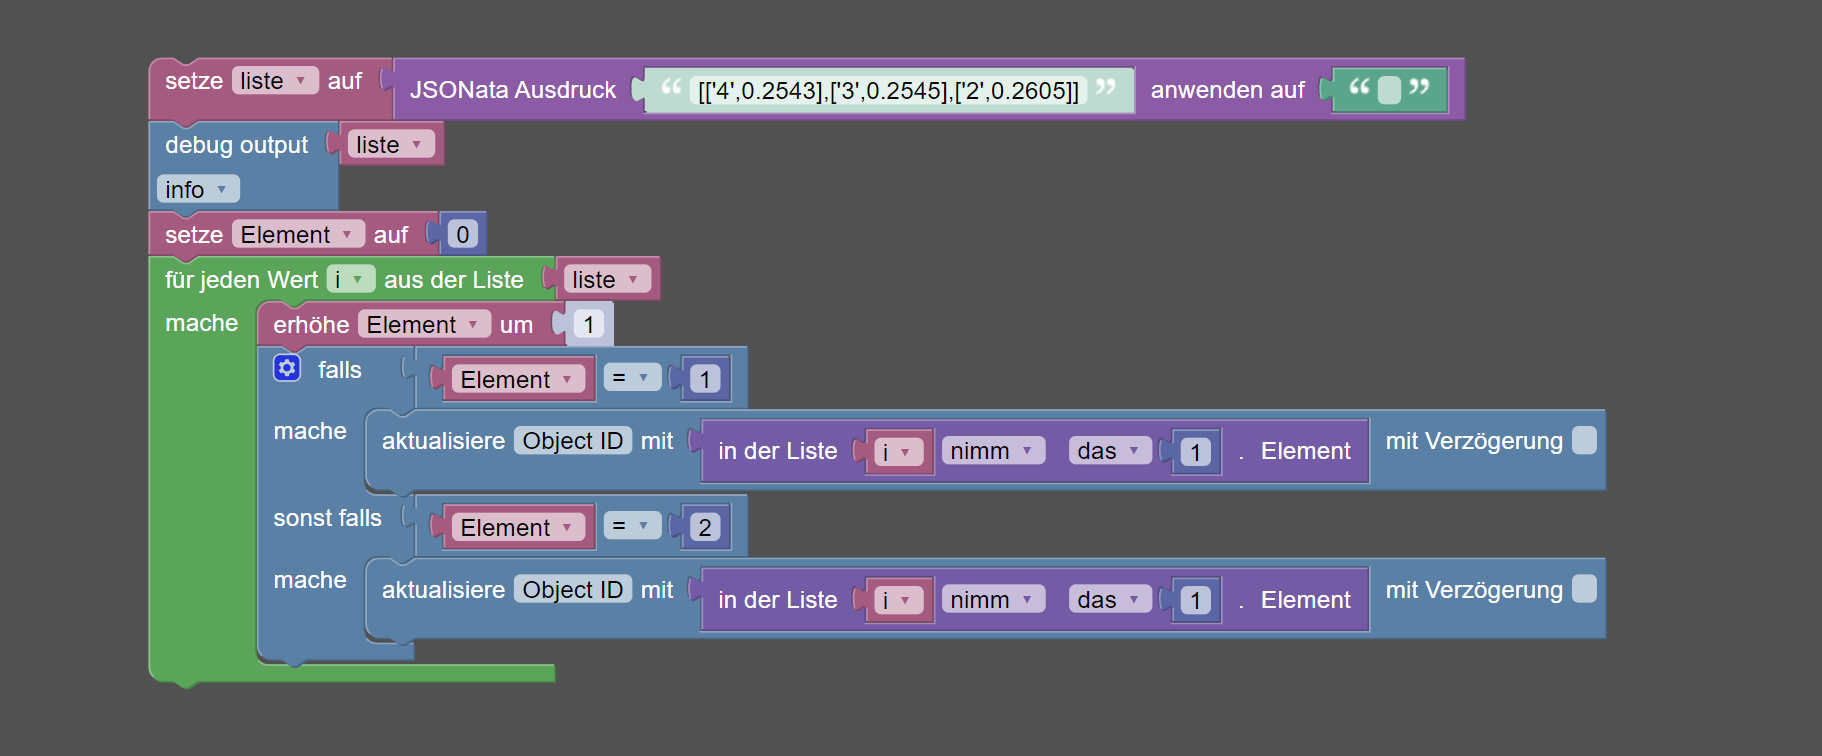The image size is (1822, 756).
Task: Select the debug output block
Action: pos(237,145)
